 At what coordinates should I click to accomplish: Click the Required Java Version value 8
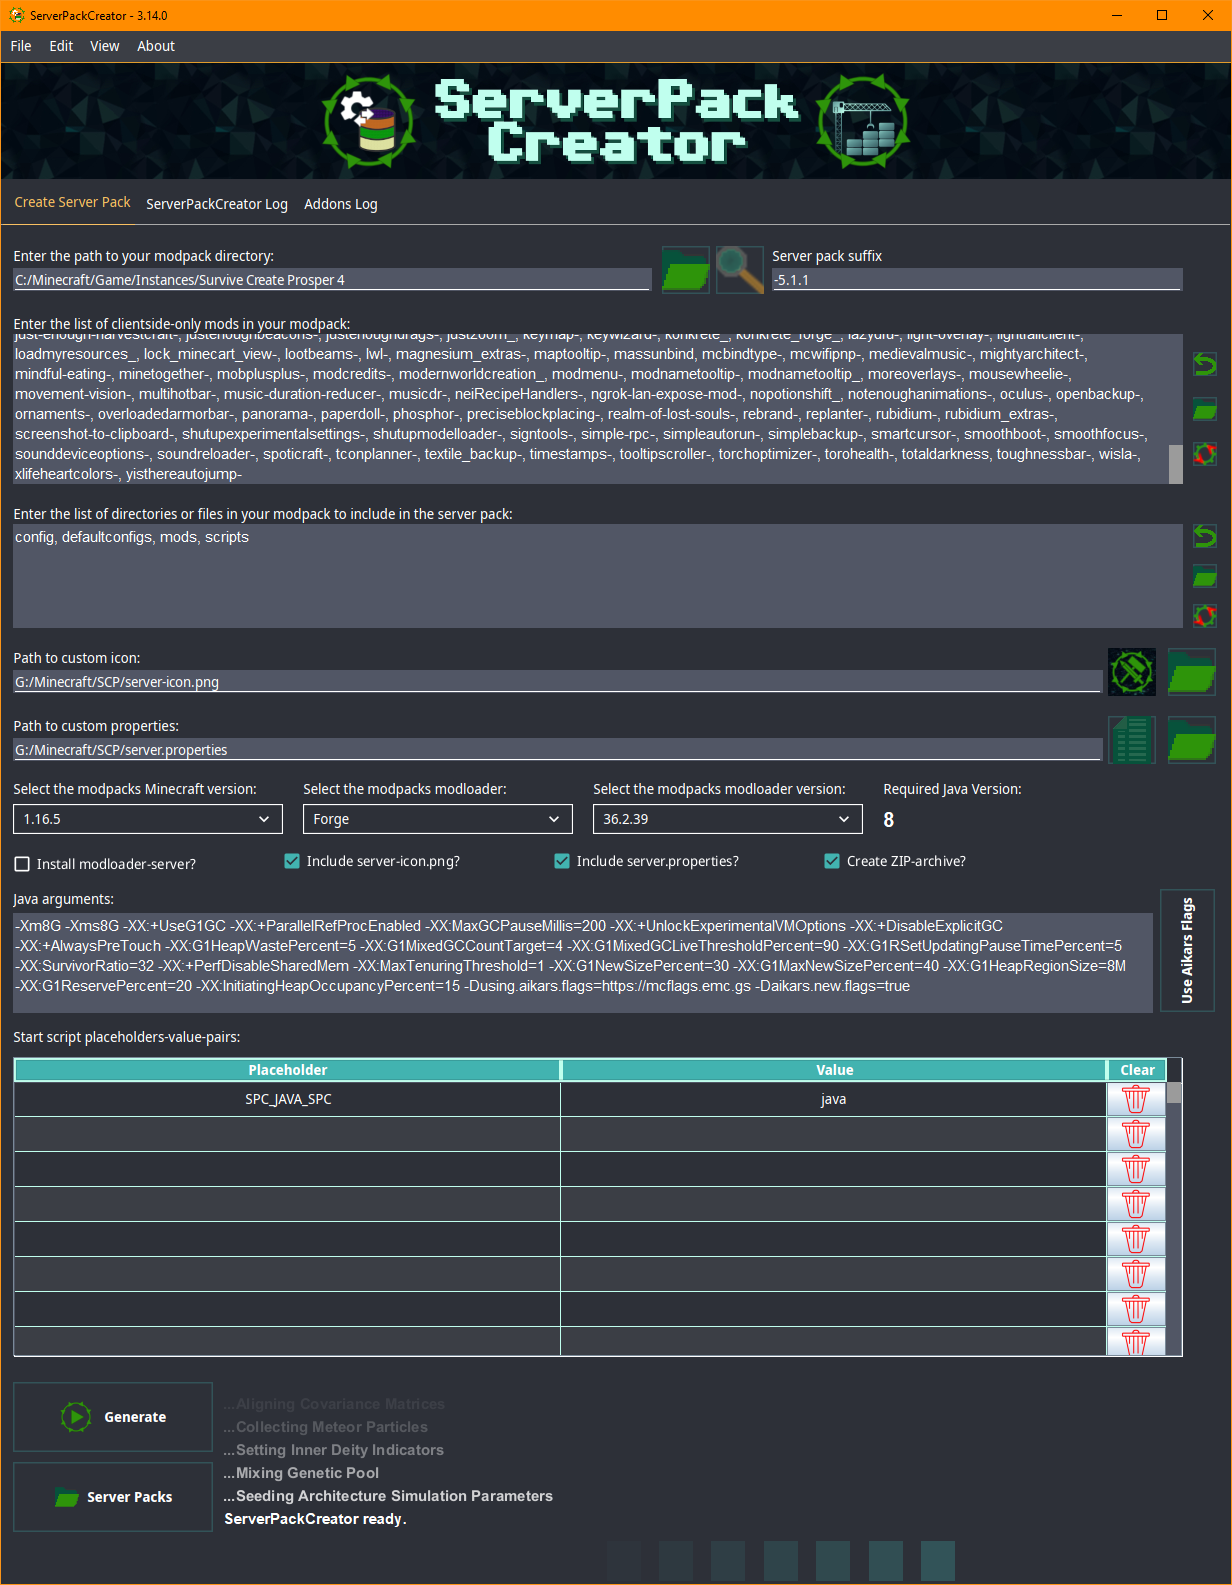tap(889, 820)
